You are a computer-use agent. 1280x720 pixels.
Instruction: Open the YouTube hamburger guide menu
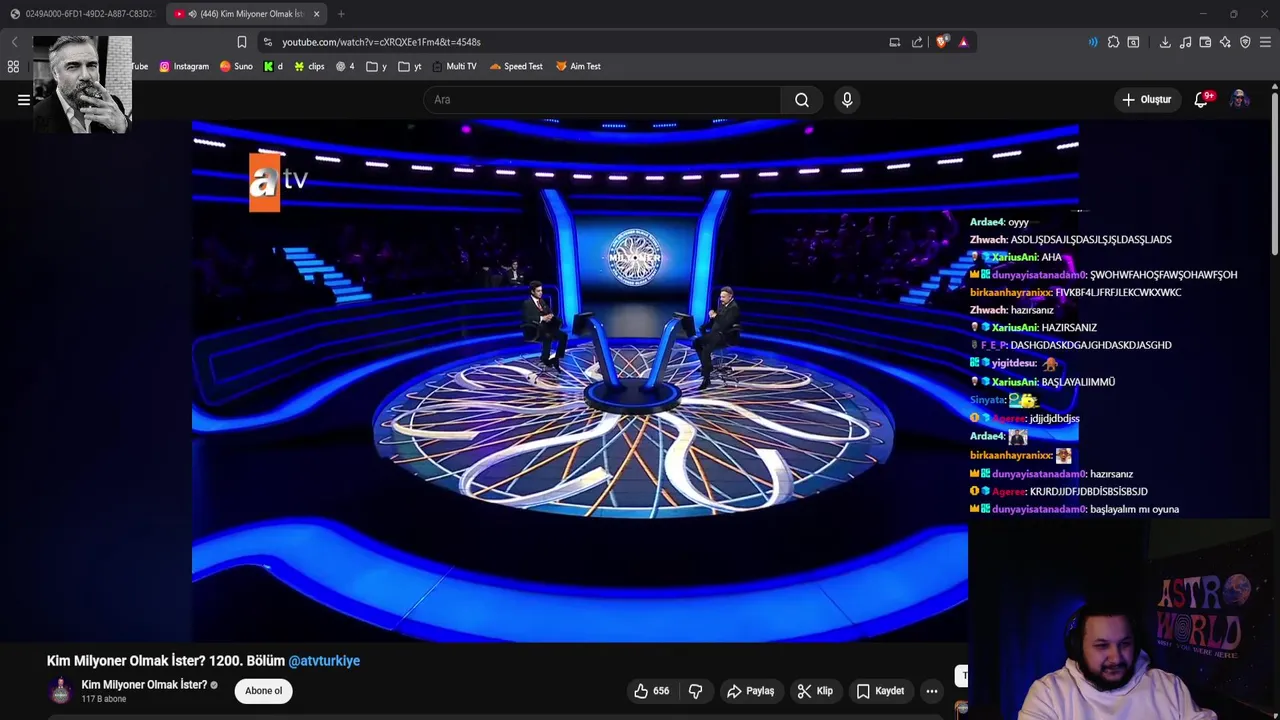point(24,100)
